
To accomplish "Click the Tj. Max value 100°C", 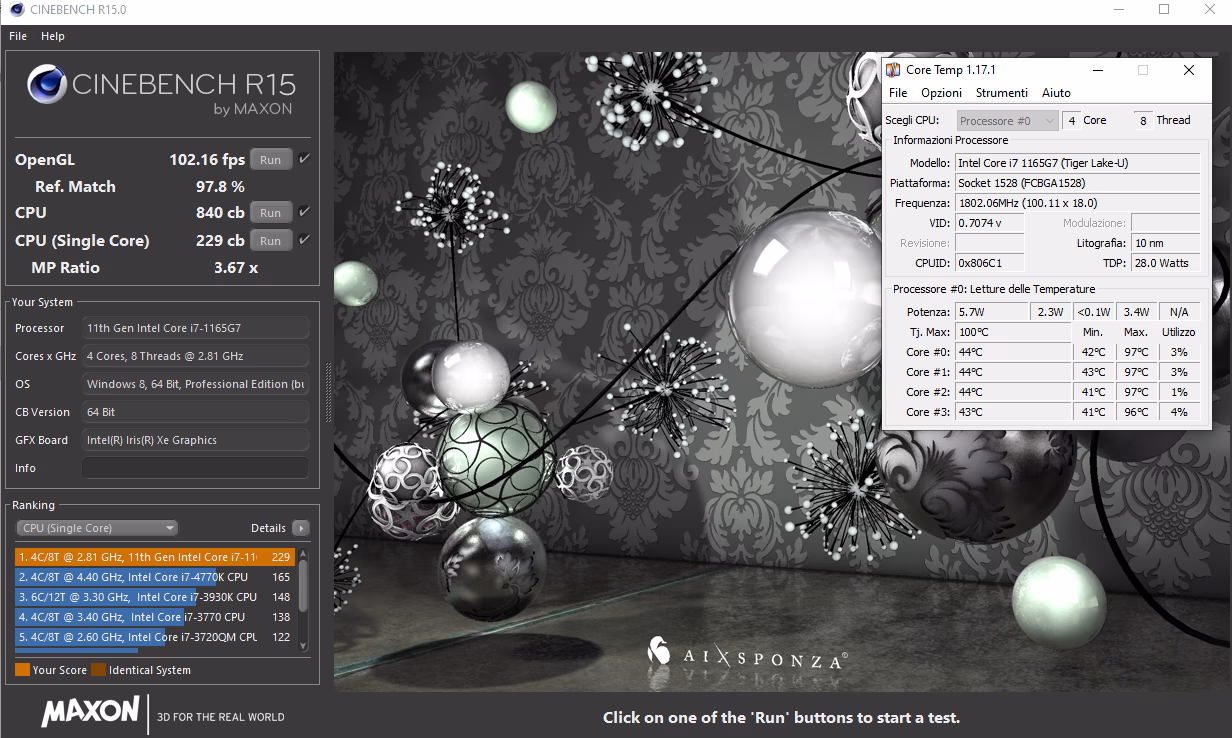I will [x=1013, y=332].
